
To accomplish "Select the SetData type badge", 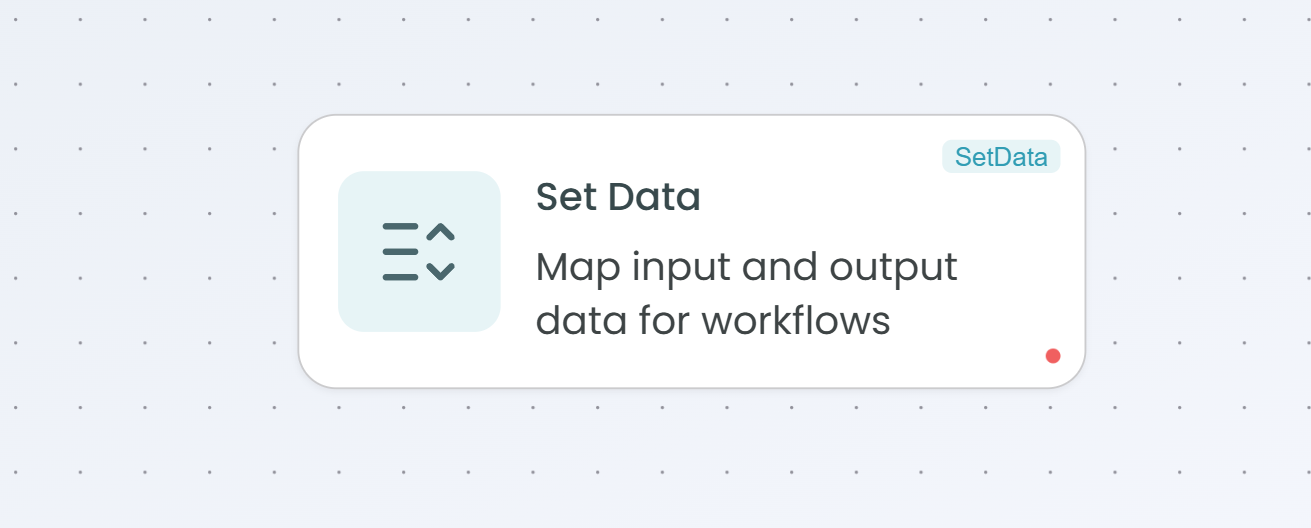I will (x=1001, y=157).
